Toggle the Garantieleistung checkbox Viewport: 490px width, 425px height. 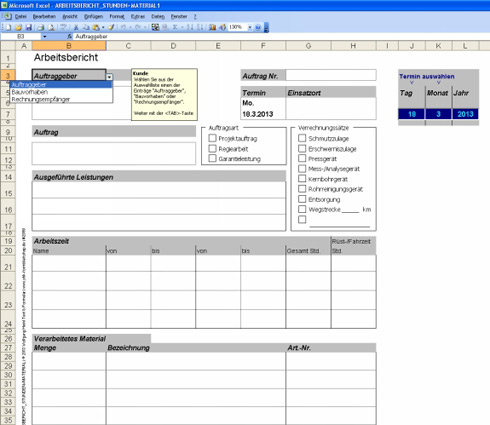pos(212,158)
